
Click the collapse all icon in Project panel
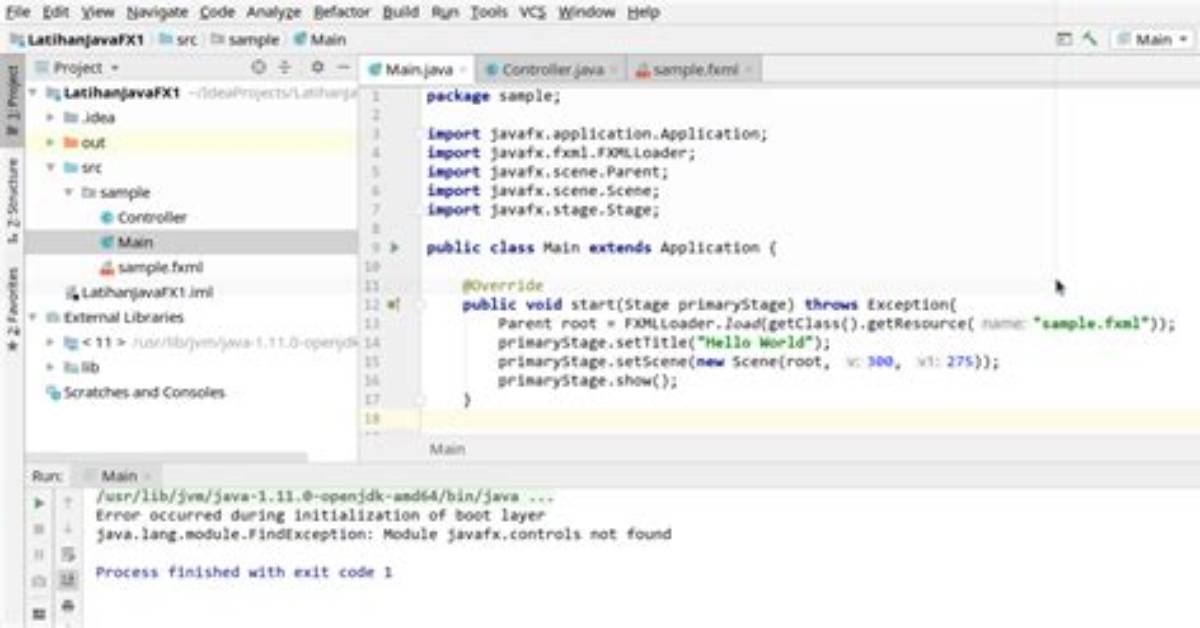click(x=284, y=68)
